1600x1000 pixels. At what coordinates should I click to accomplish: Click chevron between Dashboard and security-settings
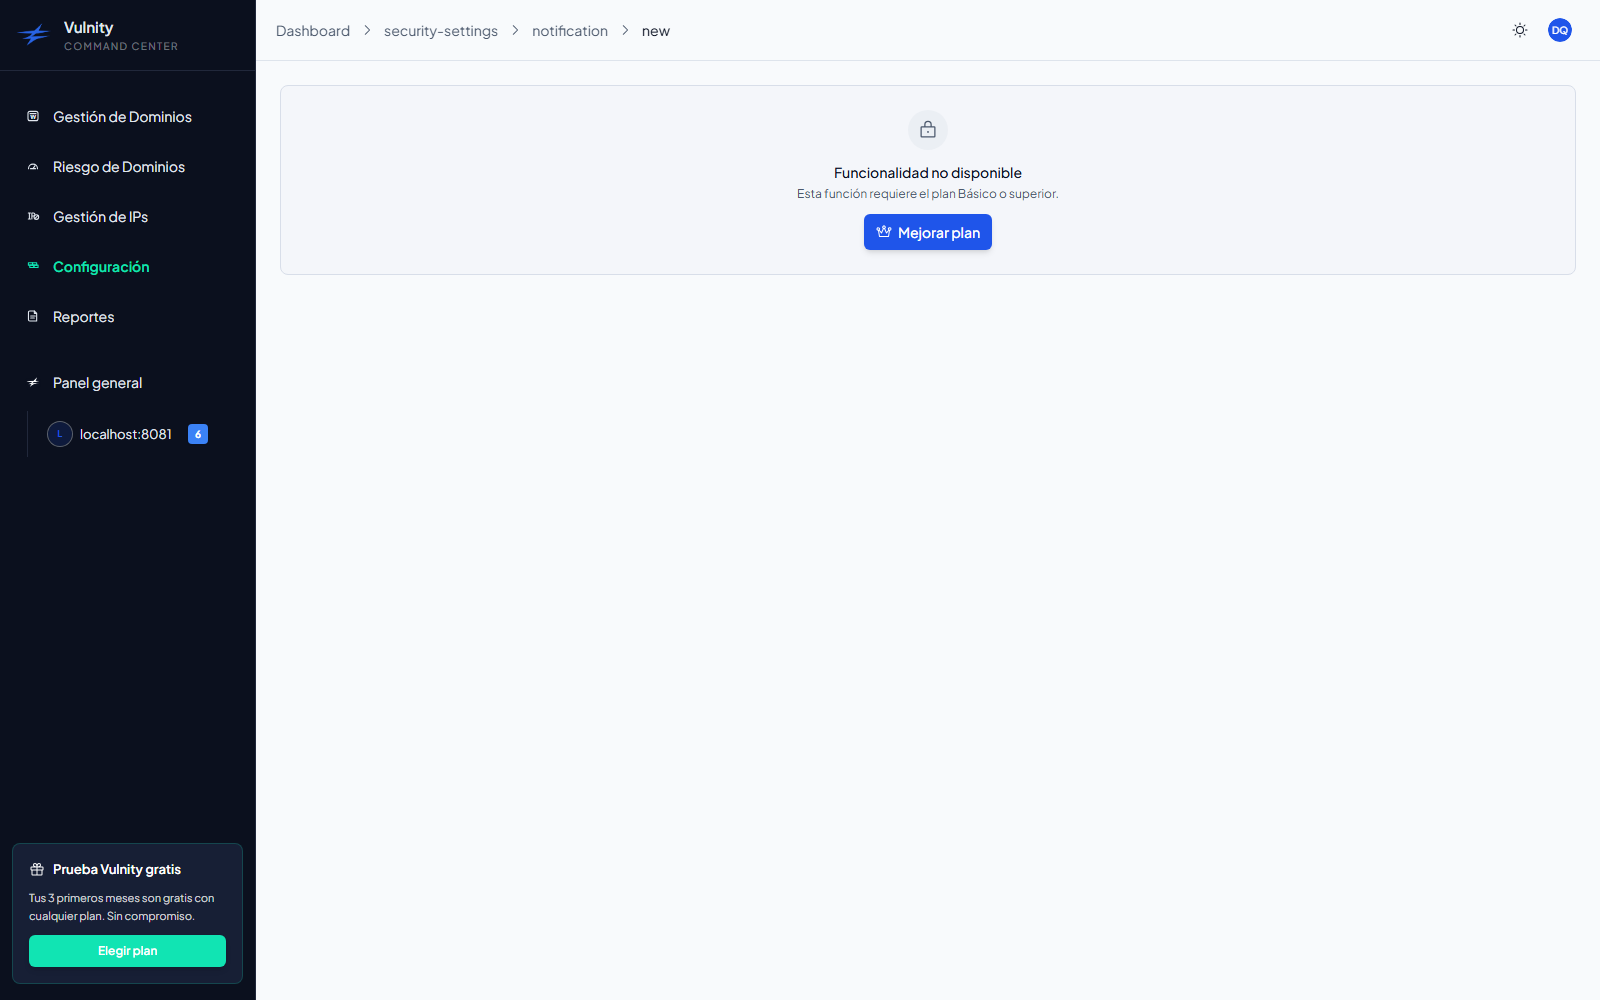367,31
